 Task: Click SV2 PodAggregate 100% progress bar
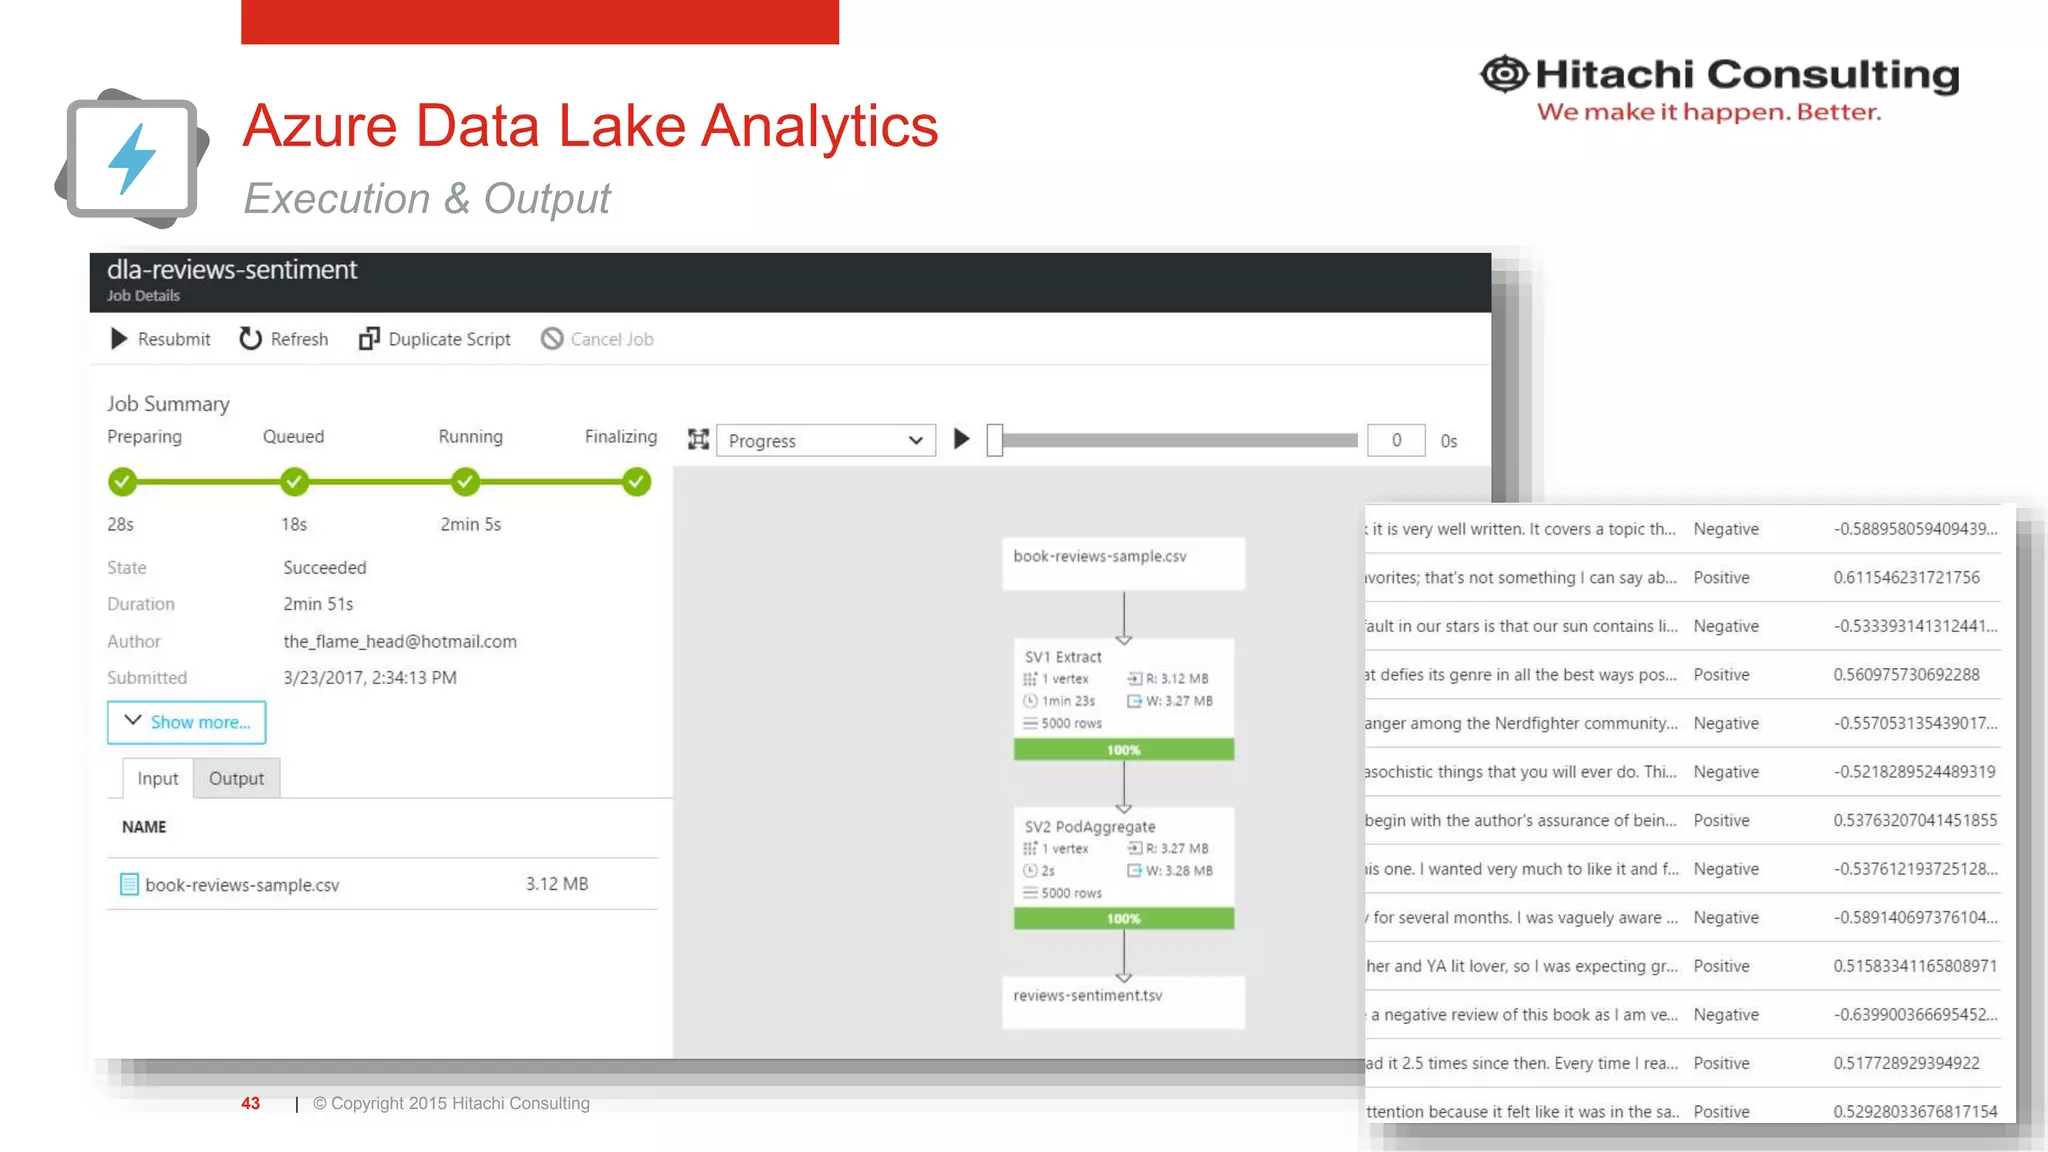(x=1124, y=919)
